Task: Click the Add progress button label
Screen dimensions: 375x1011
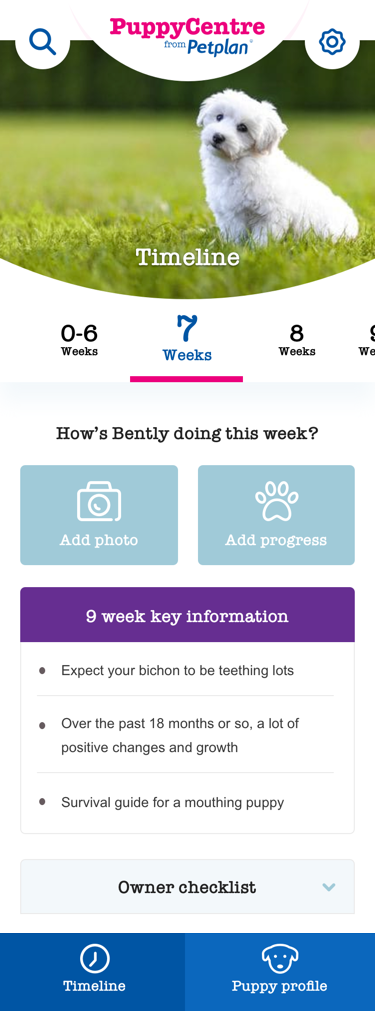Action: click(x=276, y=540)
